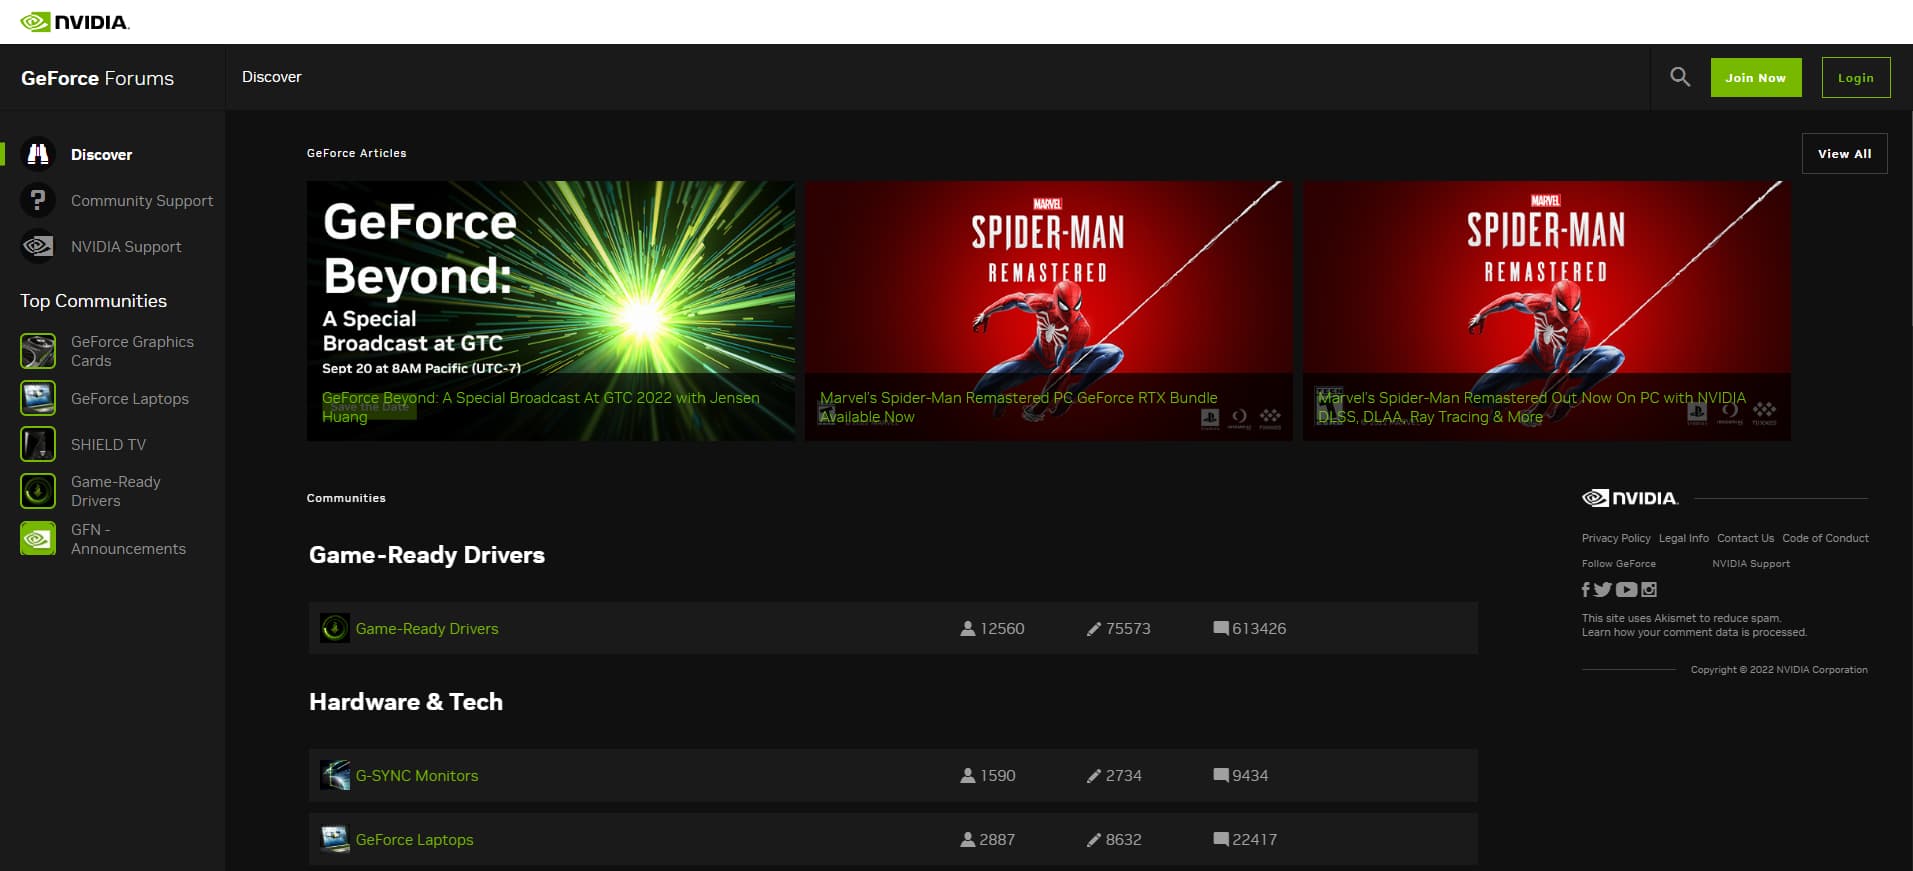1913x871 pixels.
Task: Open the Game-Ready Drivers link in the community row
Action: pos(427,629)
